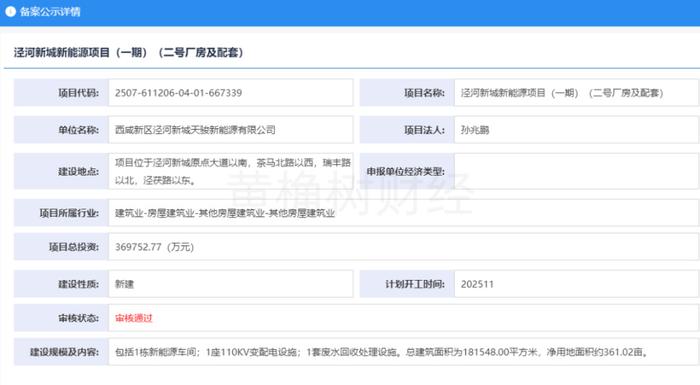Click the 项目名称 value field
Image resolution: width=700 pixels, height=385 pixels.
576,93
